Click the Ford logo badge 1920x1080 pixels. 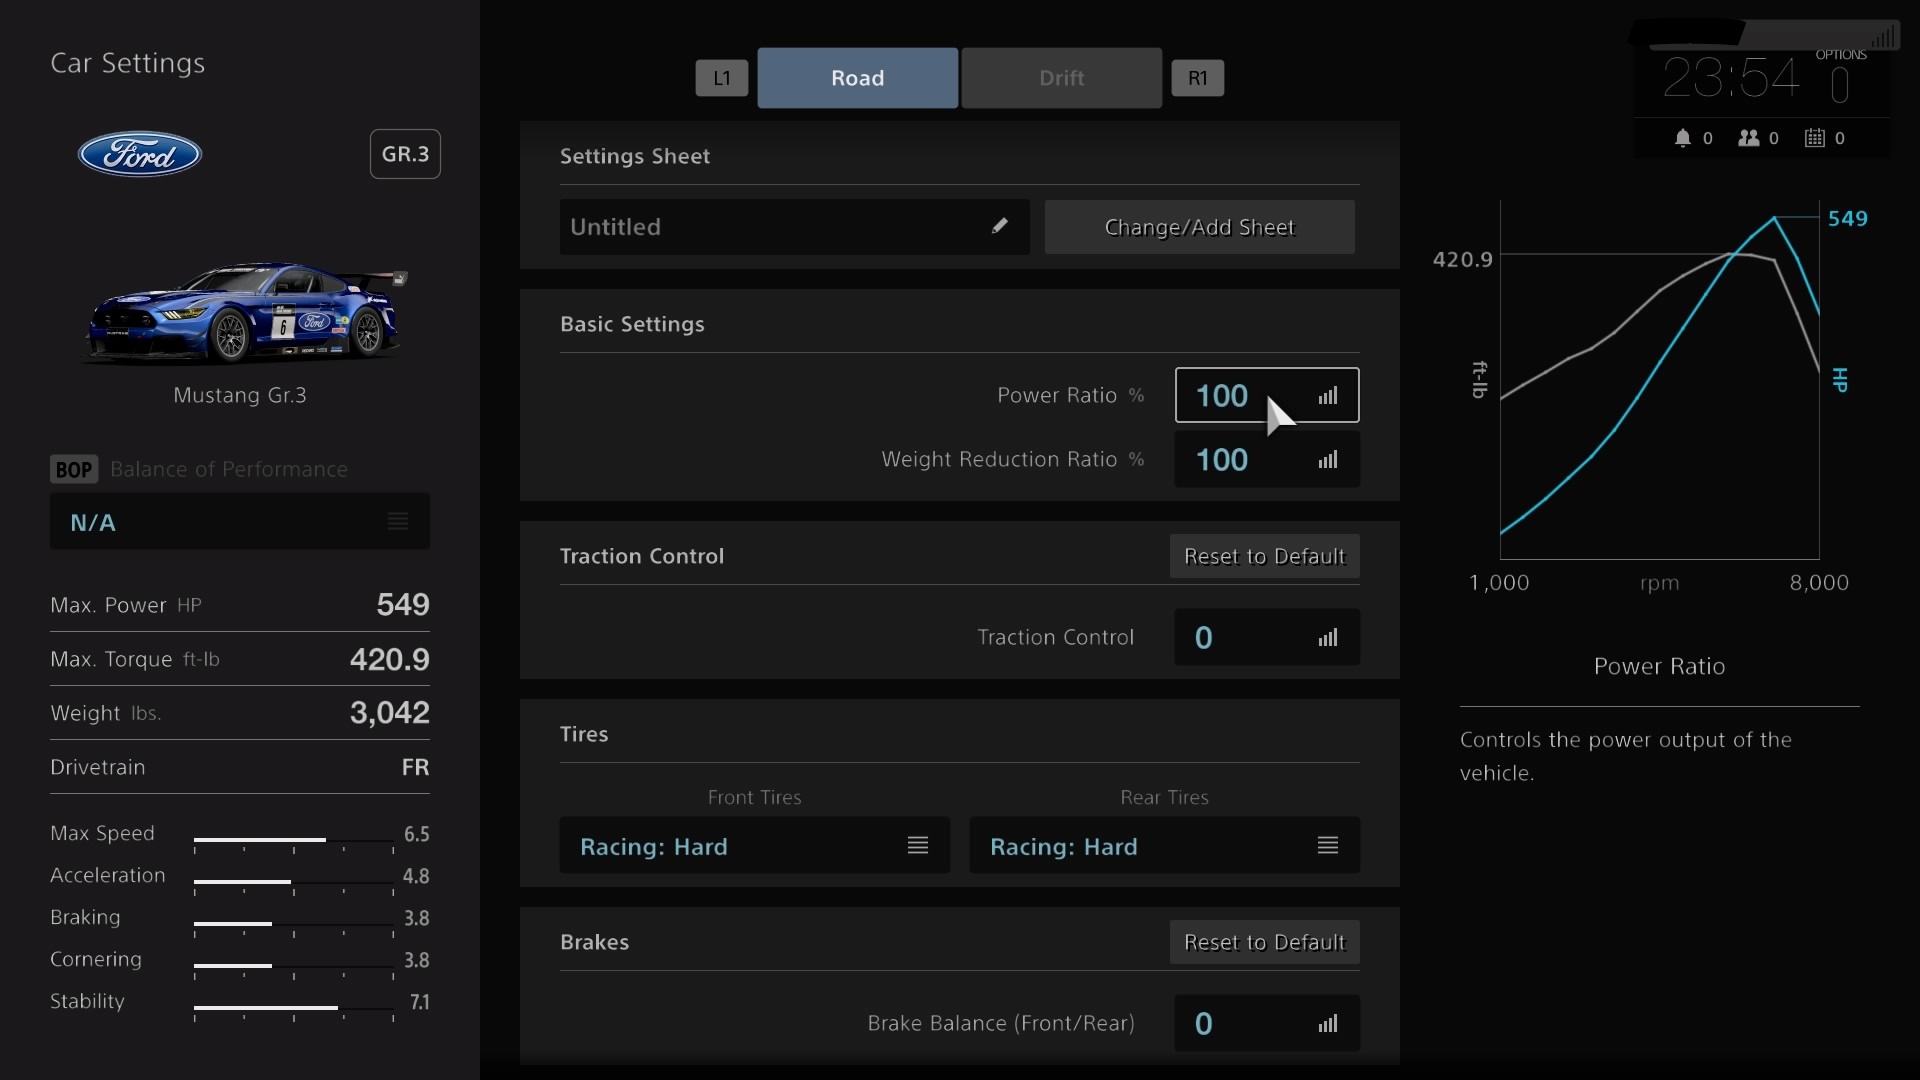pyautogui.click(x=140, y=154)
